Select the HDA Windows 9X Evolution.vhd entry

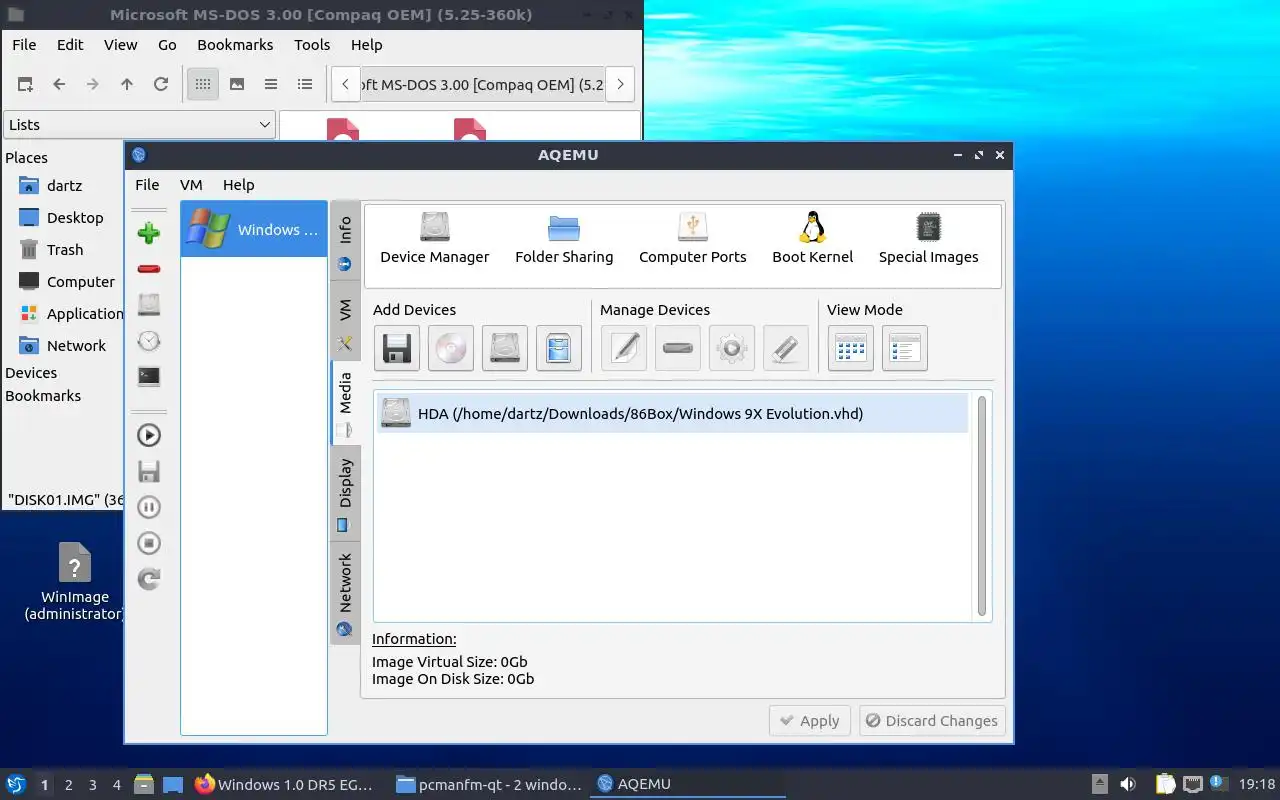coord(672,413)
